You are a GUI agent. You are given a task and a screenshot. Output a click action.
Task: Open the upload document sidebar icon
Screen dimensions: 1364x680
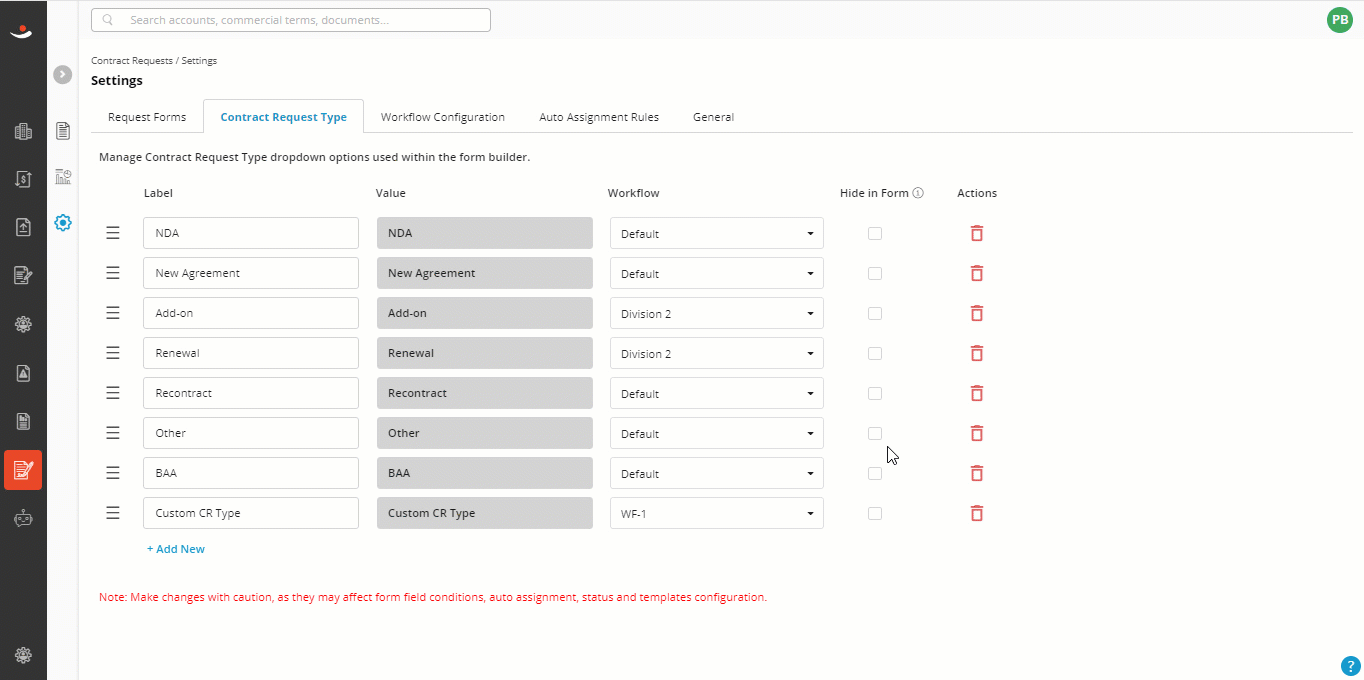(x=23, y=227)
